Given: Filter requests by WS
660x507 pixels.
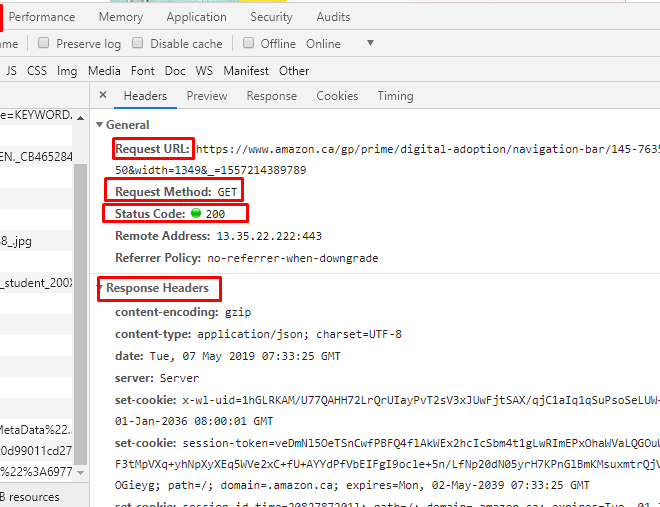Looking at the screenshot, I should (204, 71).
